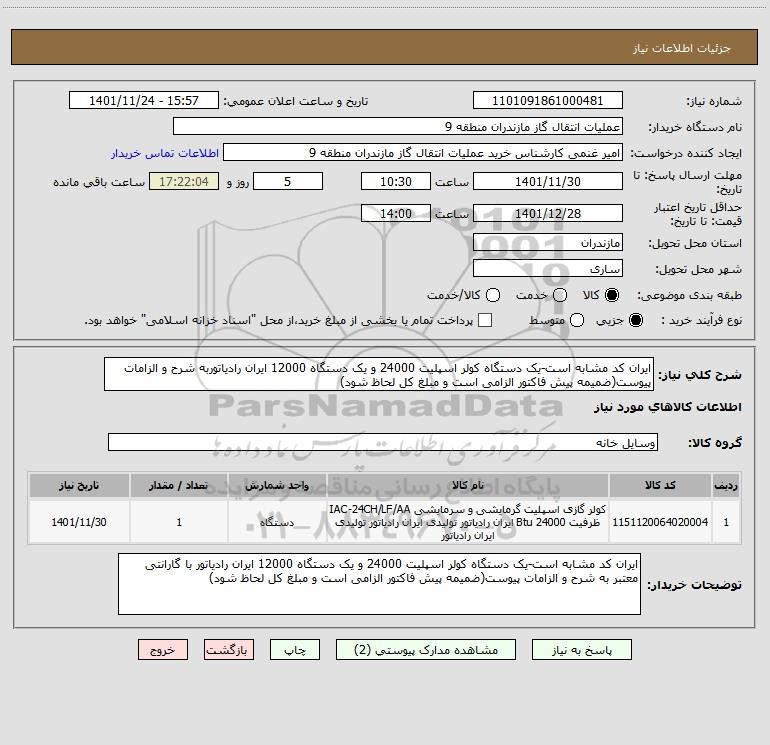Select the خدمت radio button
Image resolution: width=770 pixels, height=745 pixels.
pyautogui.click(x=560, y=295)
